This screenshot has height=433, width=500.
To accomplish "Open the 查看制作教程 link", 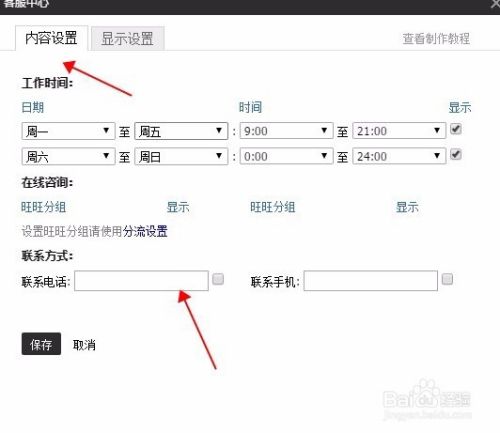I will tap(436, 39).
